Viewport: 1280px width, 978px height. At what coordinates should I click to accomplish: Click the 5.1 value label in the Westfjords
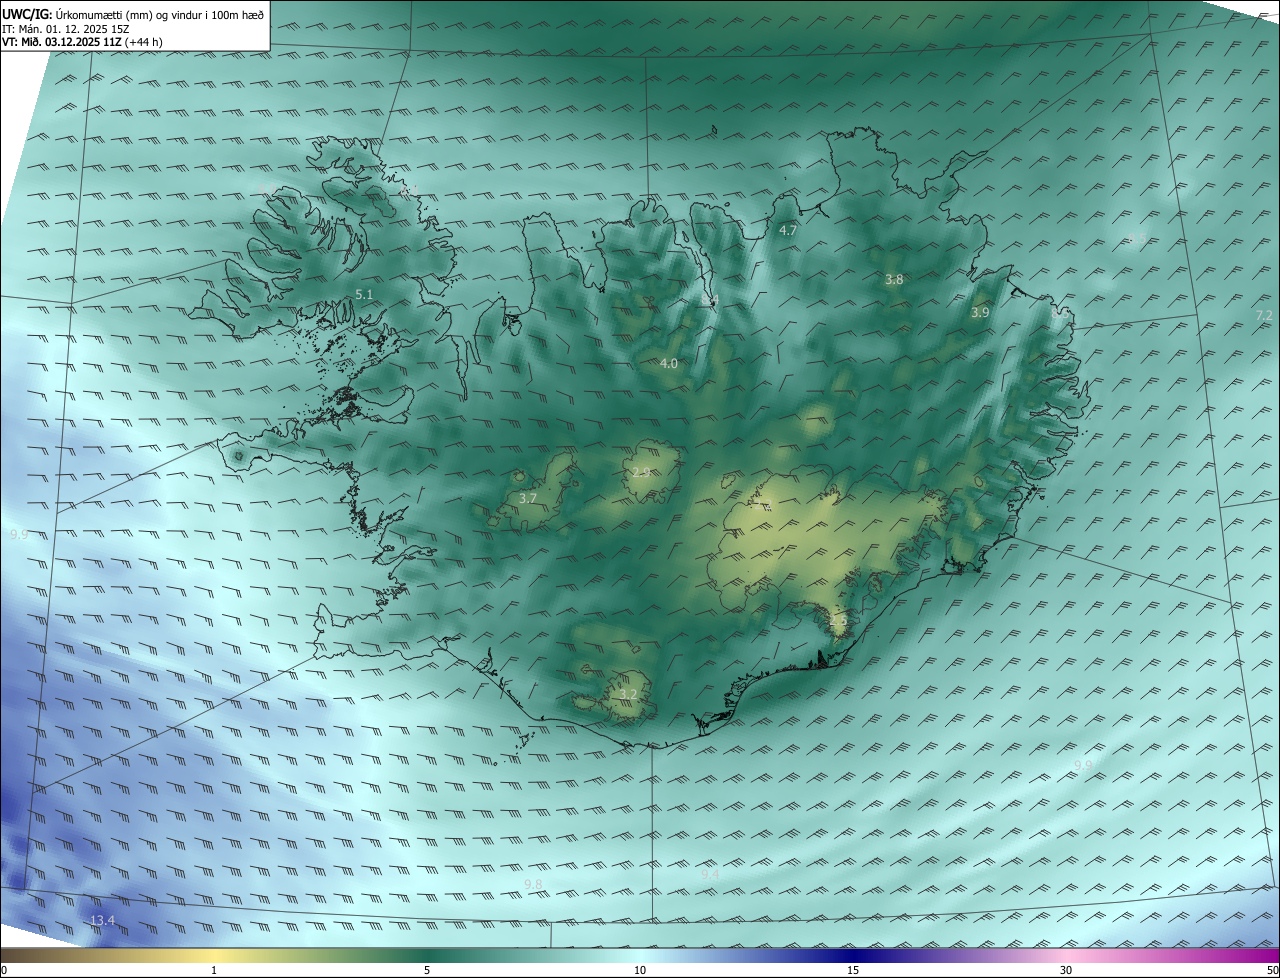(x=364, y=294)
